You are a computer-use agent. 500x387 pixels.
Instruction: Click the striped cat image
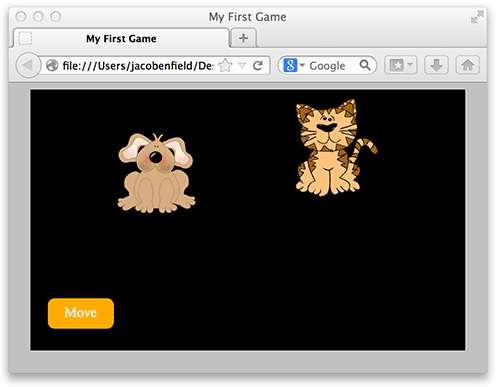click(x=336, y=147)
